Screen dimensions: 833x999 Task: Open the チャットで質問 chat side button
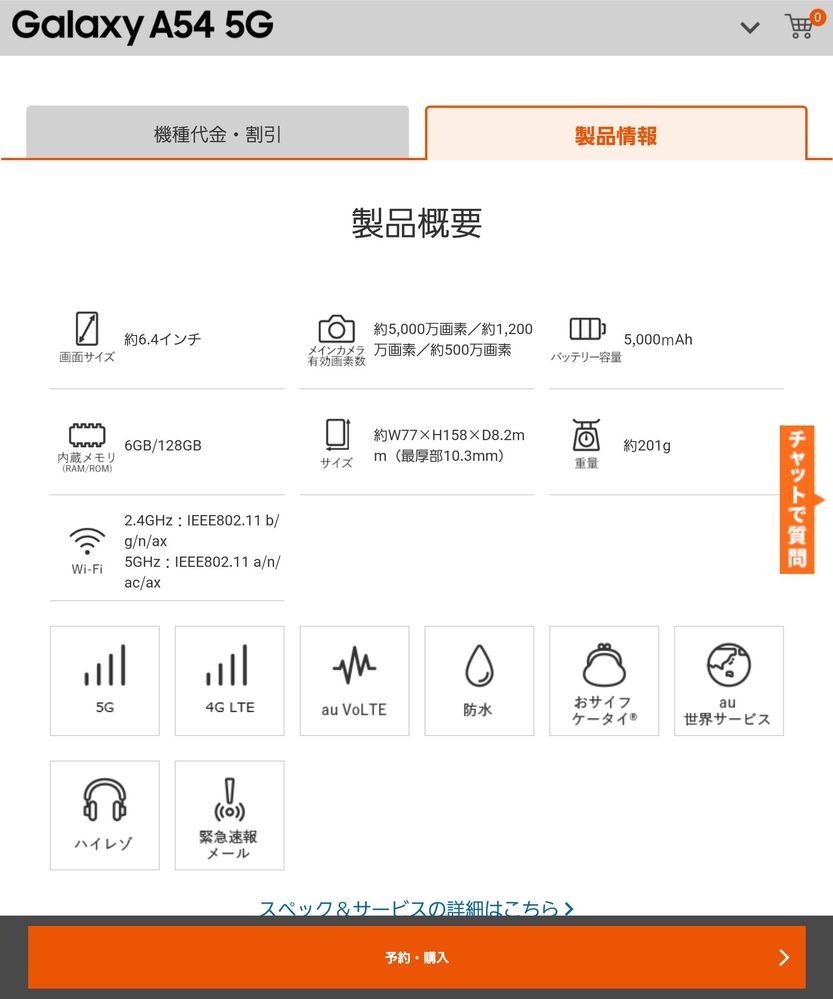(798, 500)
